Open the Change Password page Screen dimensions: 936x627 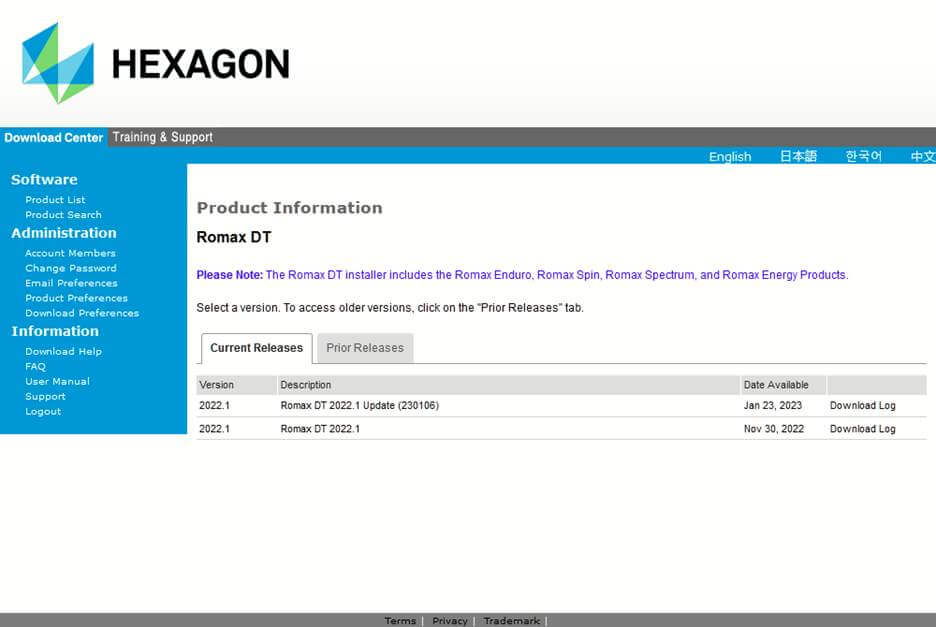coord(70,268)
